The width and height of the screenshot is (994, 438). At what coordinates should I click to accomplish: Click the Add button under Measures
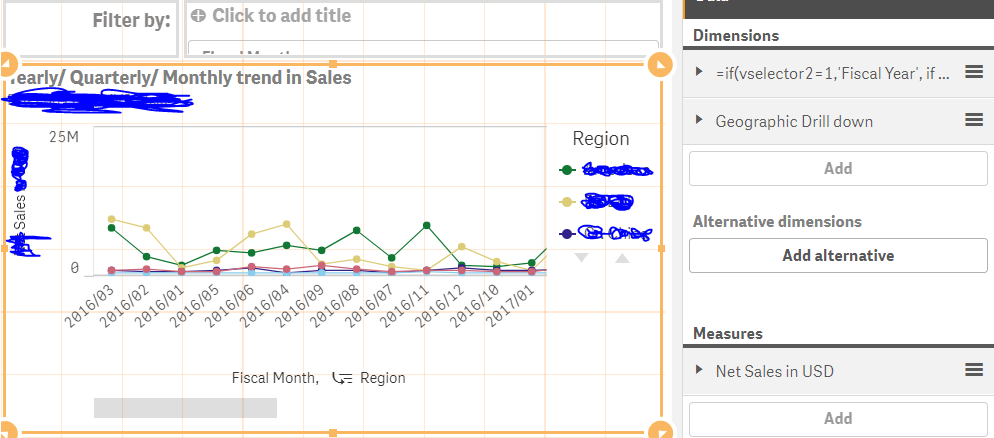(837, 418)
